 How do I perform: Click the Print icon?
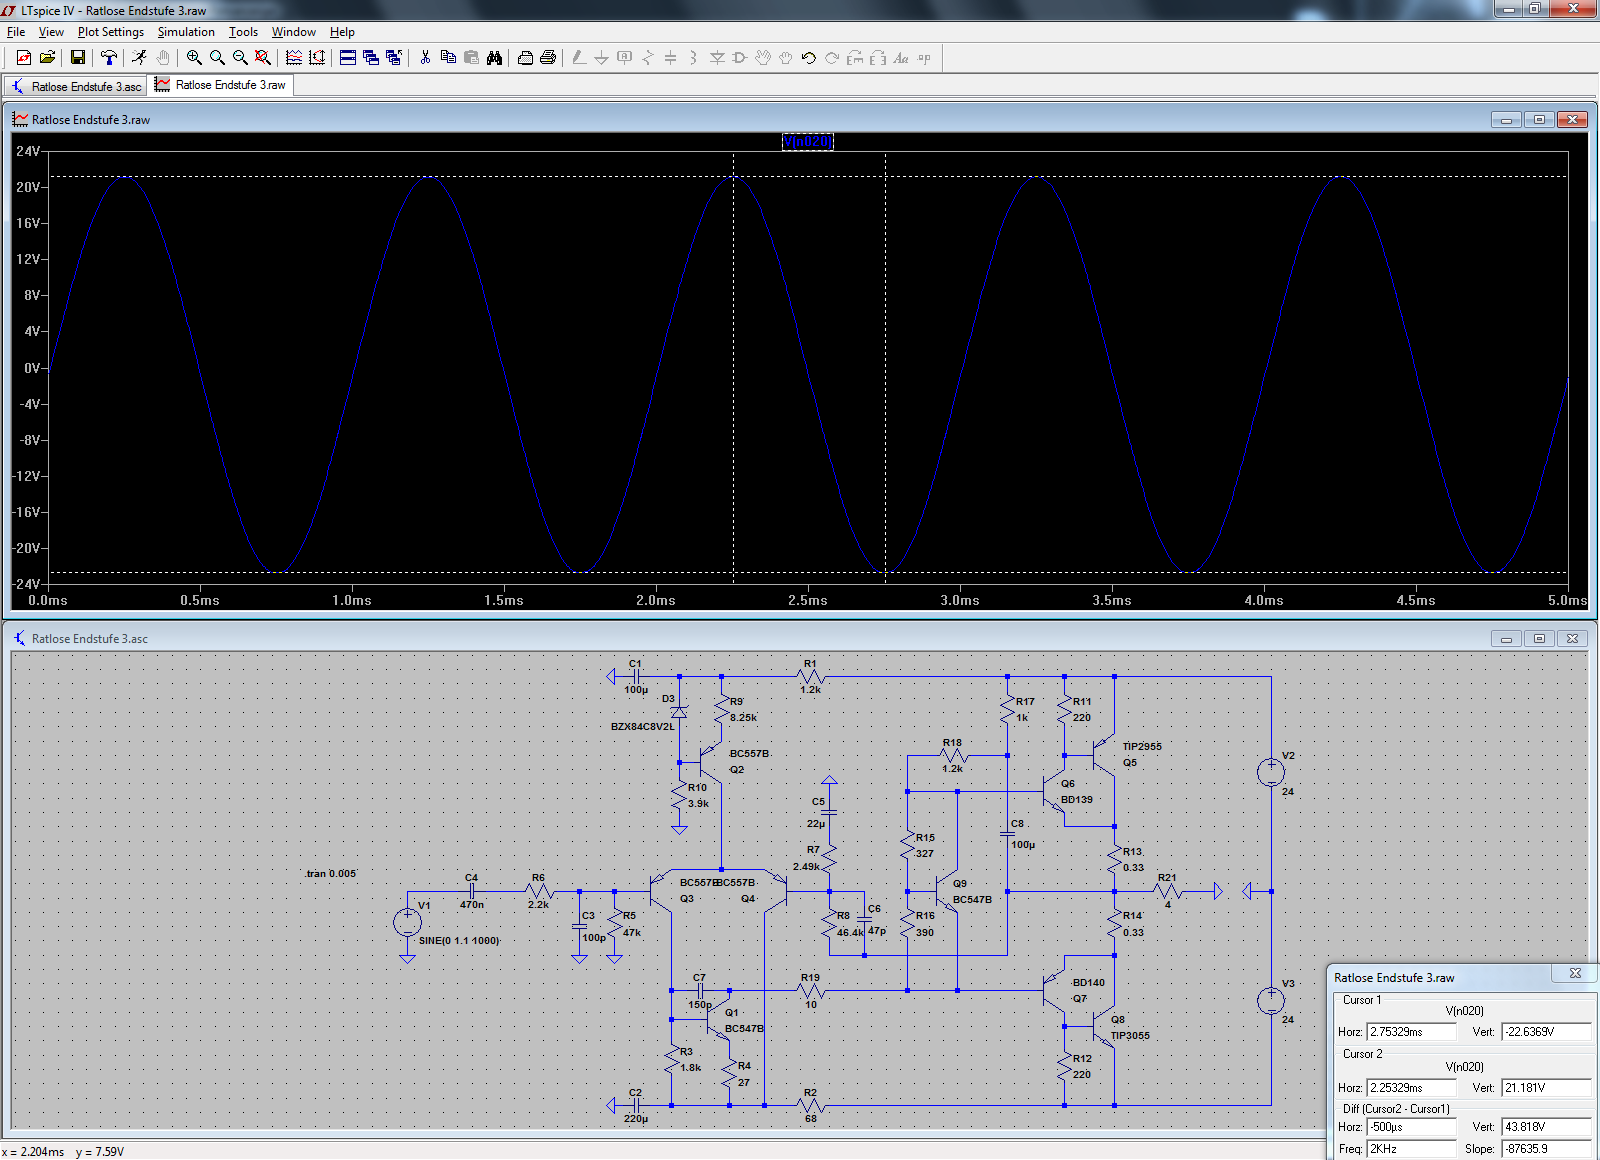click(x=548, y=58)
